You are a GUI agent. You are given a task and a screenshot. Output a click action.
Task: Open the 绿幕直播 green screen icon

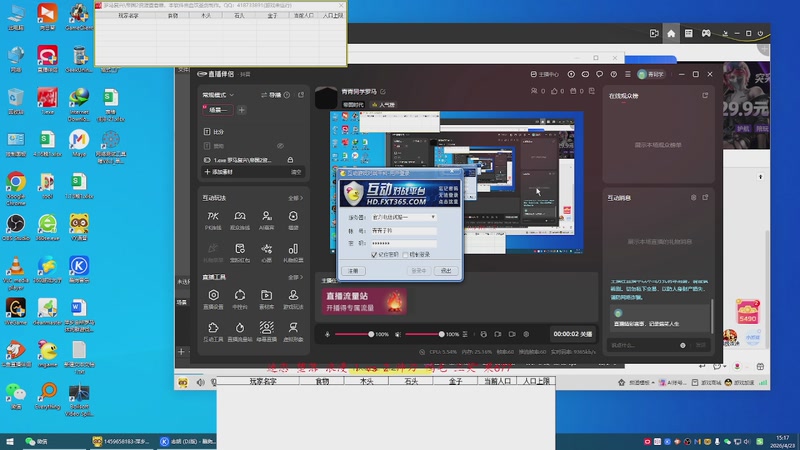pyautogui.click(x=266, y=331)
